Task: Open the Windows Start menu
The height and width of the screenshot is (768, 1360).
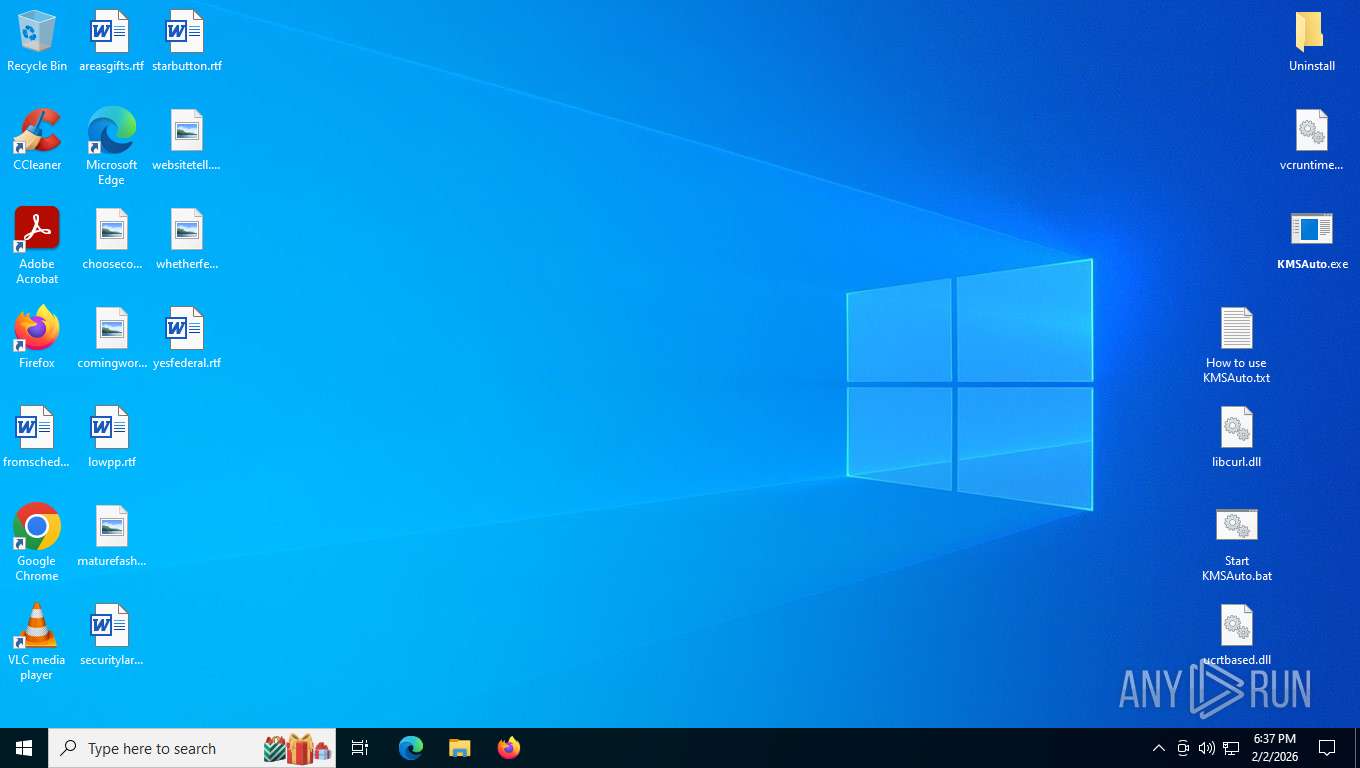Action: pyautogui.click(x=24, y=748)
